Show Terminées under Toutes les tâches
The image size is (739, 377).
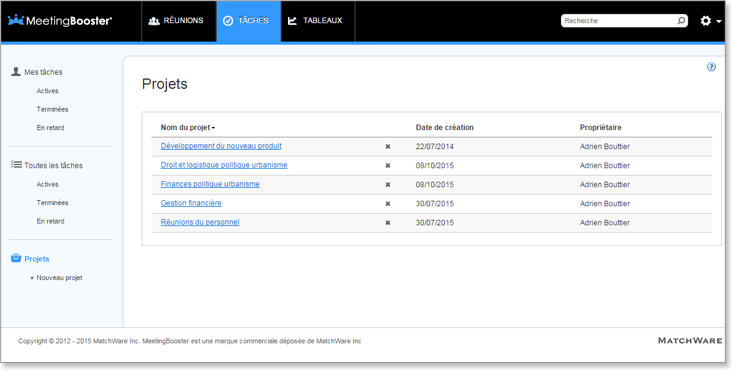[52, 203]
